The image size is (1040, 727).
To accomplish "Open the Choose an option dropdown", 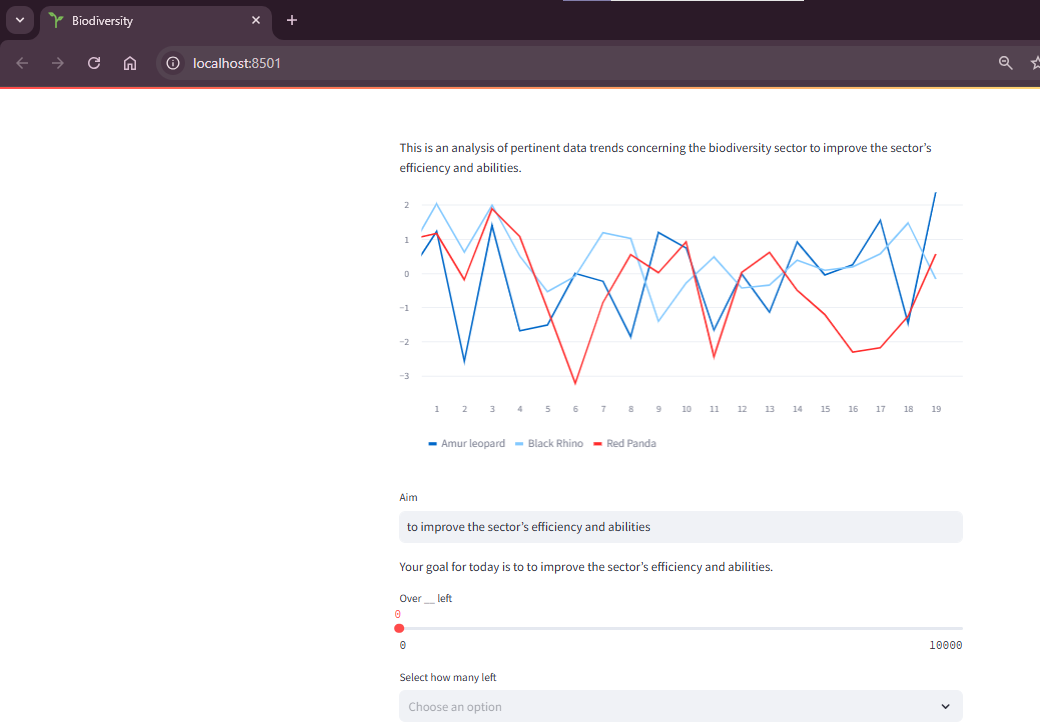I will (x=680, y=706).
